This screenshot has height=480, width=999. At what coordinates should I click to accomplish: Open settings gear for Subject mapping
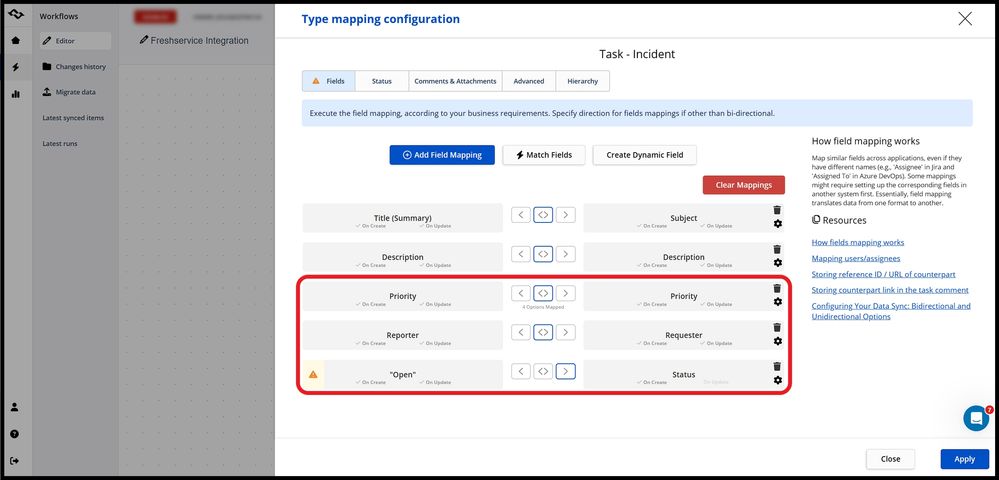(777, 224)
